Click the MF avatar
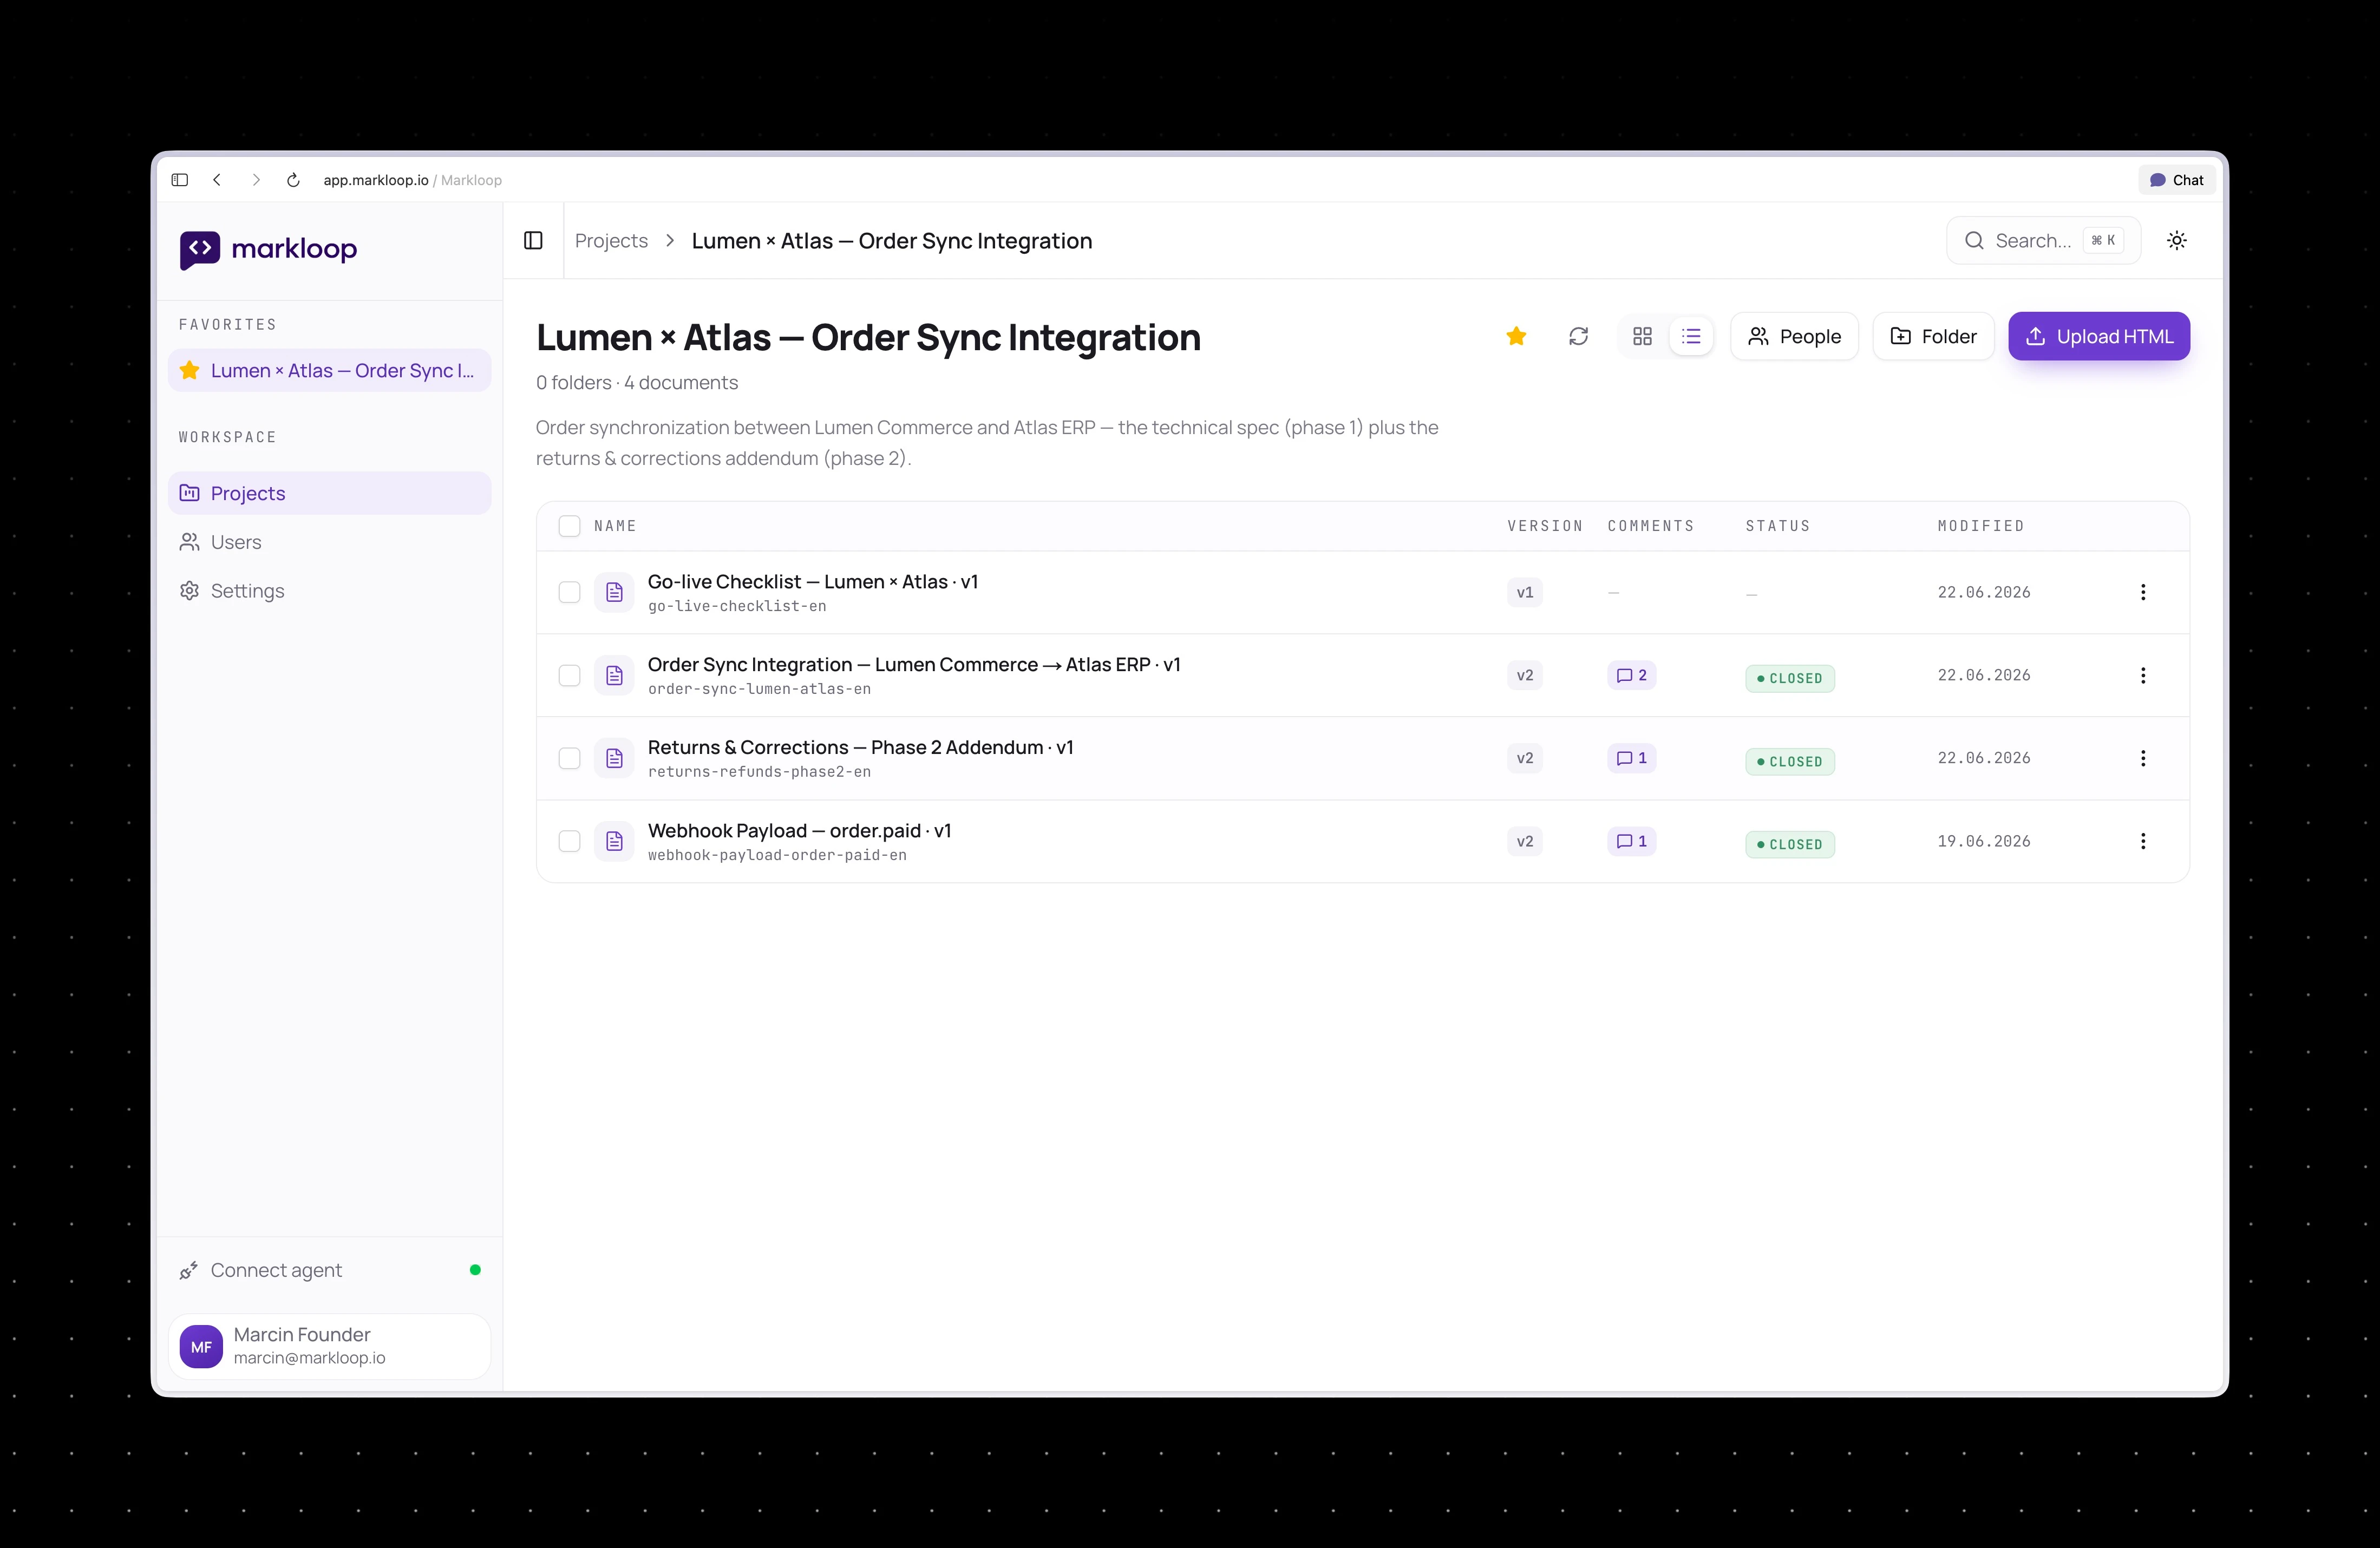Viewport: 2380px width, 1548px height. click(201, 1346)
